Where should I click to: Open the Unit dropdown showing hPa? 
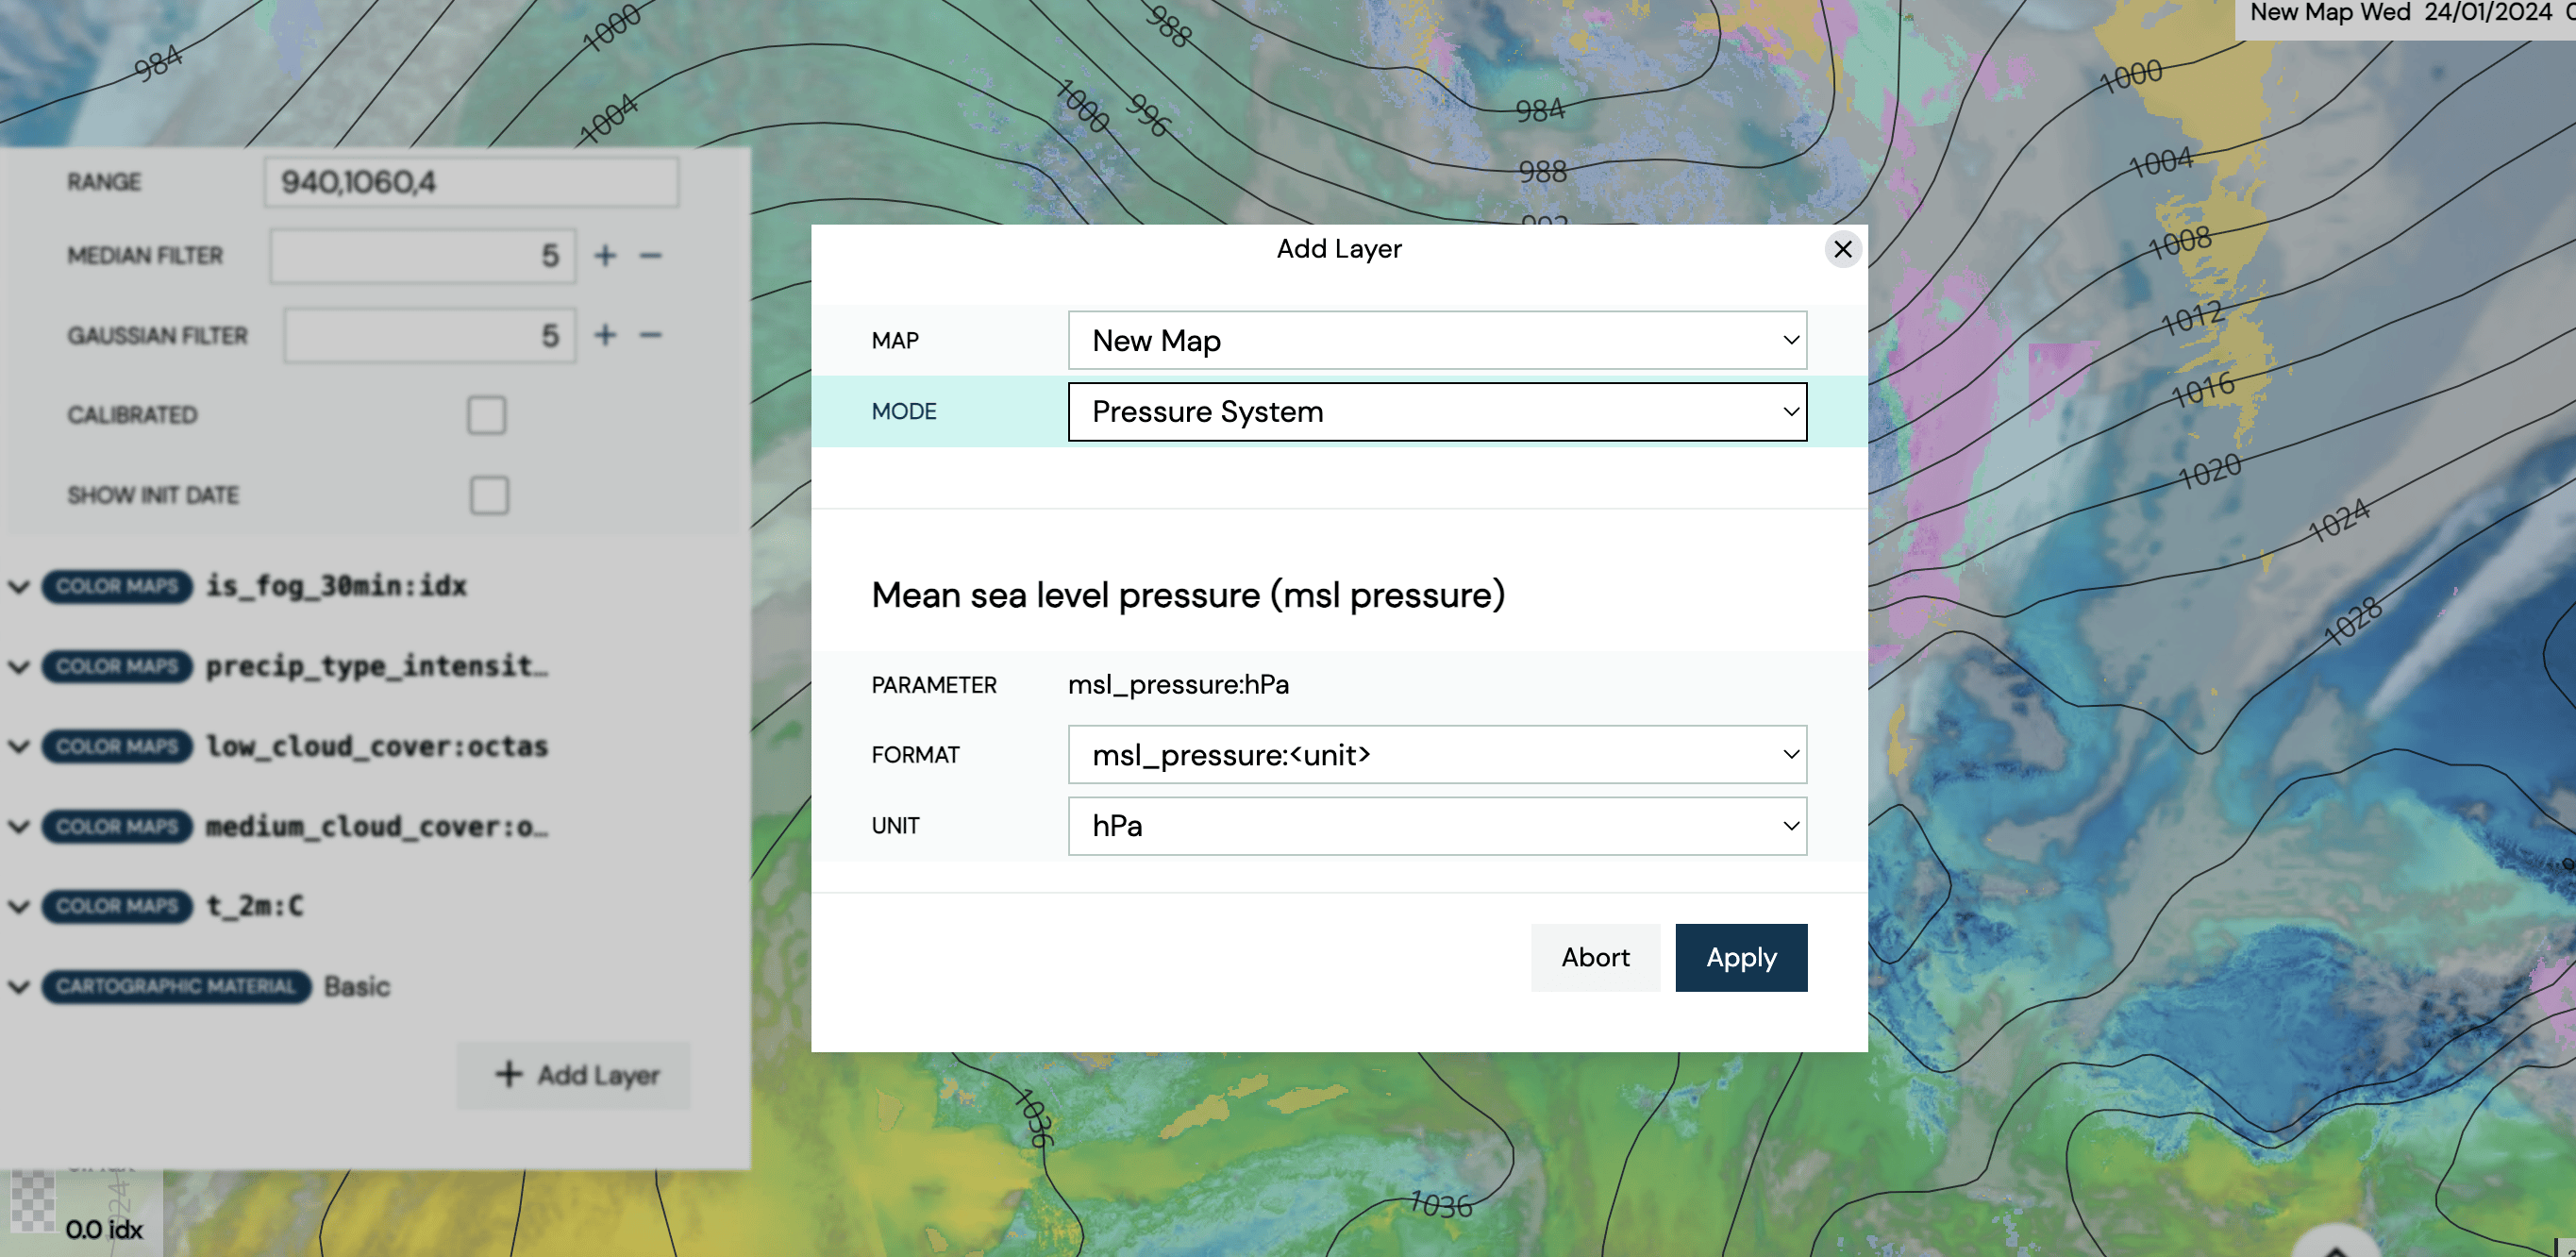coord(1437,825)
